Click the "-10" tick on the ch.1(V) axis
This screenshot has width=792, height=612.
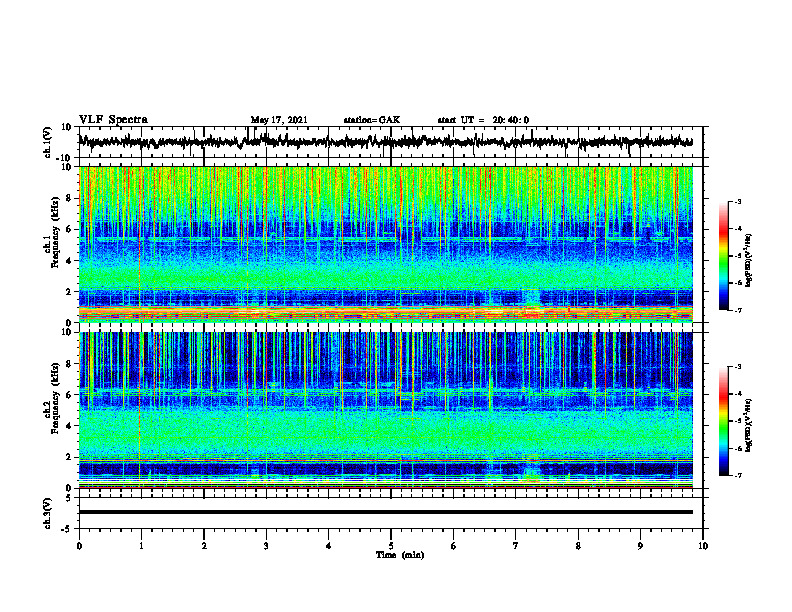point(65,158)
